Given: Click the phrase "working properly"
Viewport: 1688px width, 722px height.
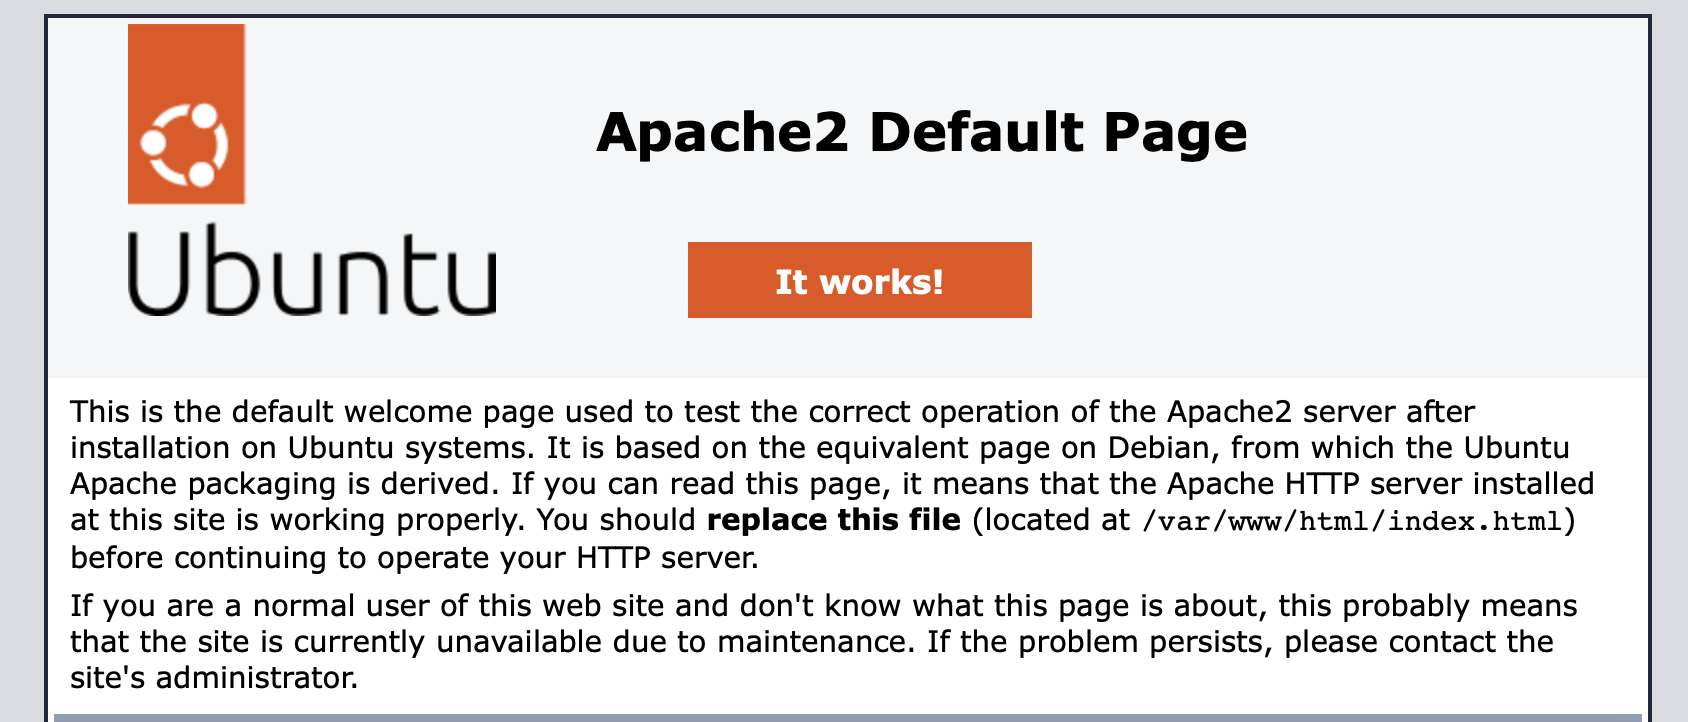Looking at the screenshot, I should pos(398,520).
